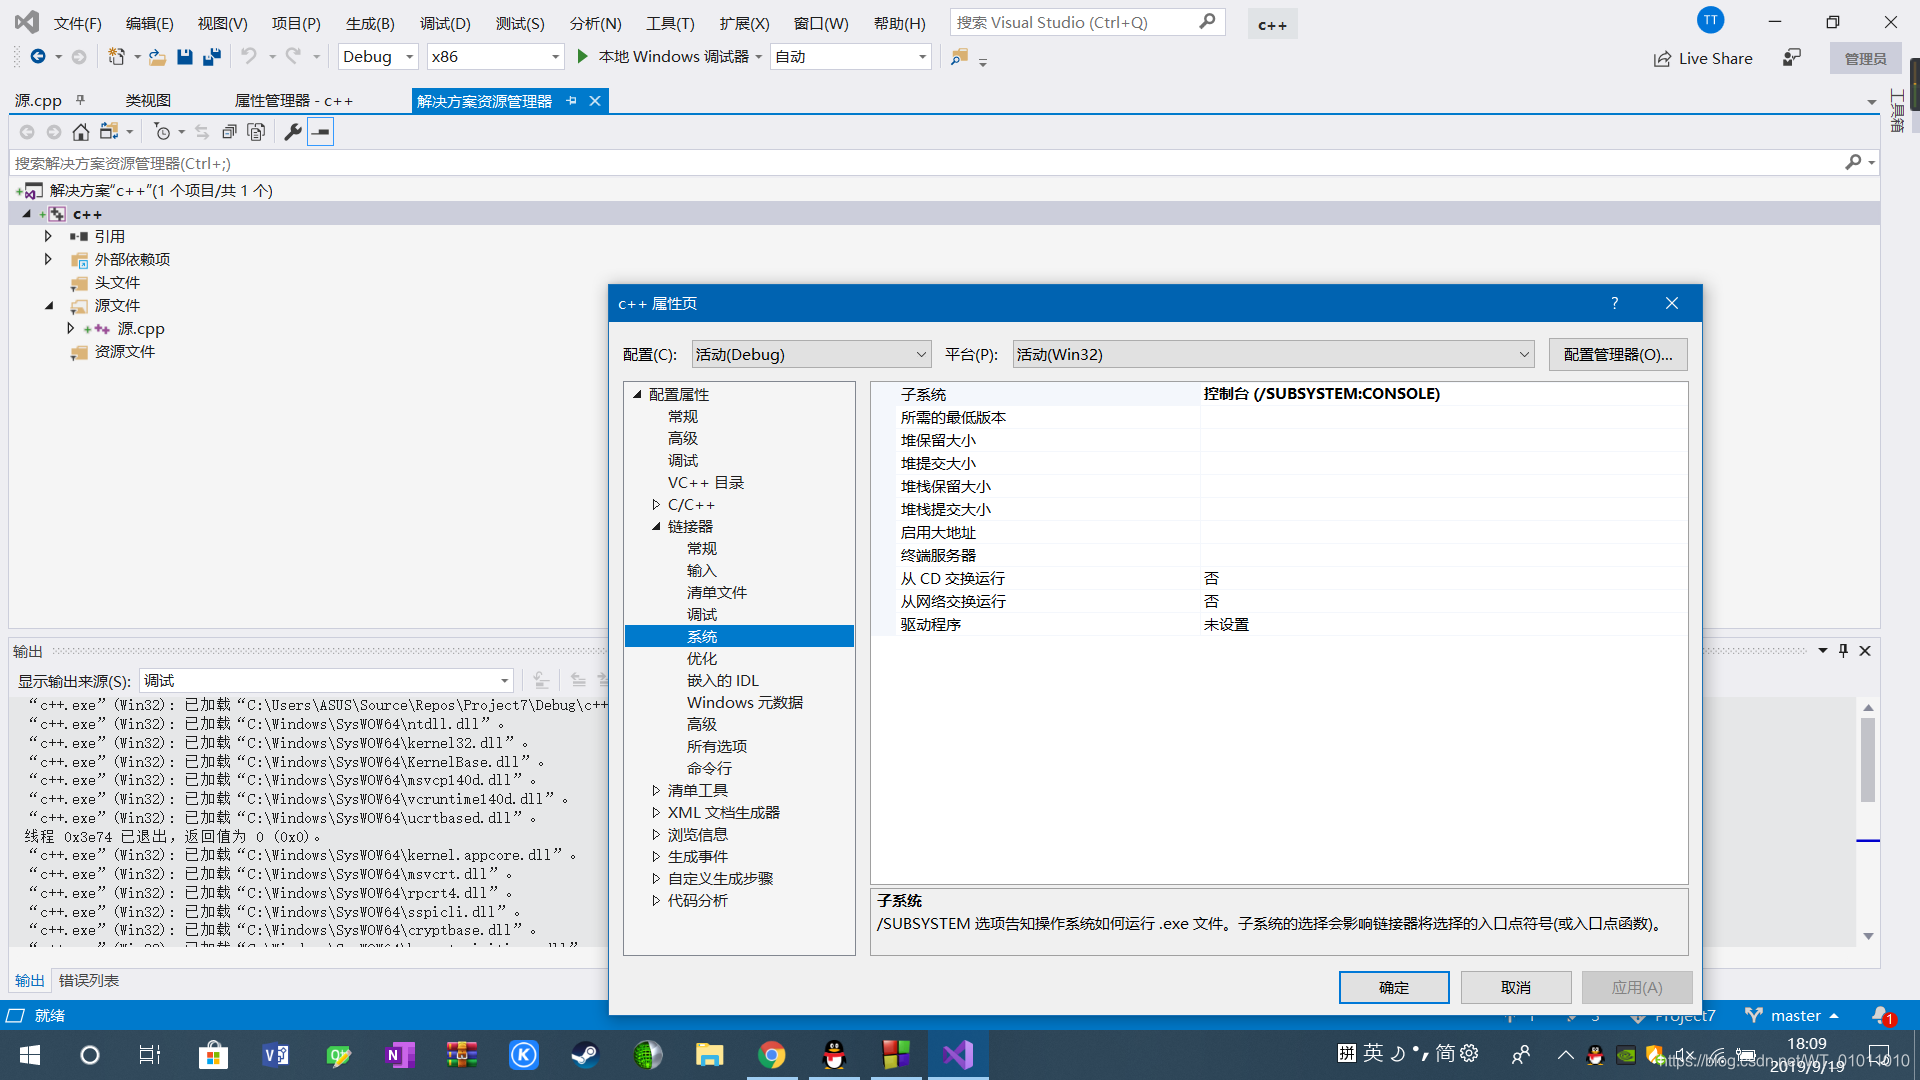Click the new project toolbar icon
The image size is (1920, 1080).
(117, 57)
